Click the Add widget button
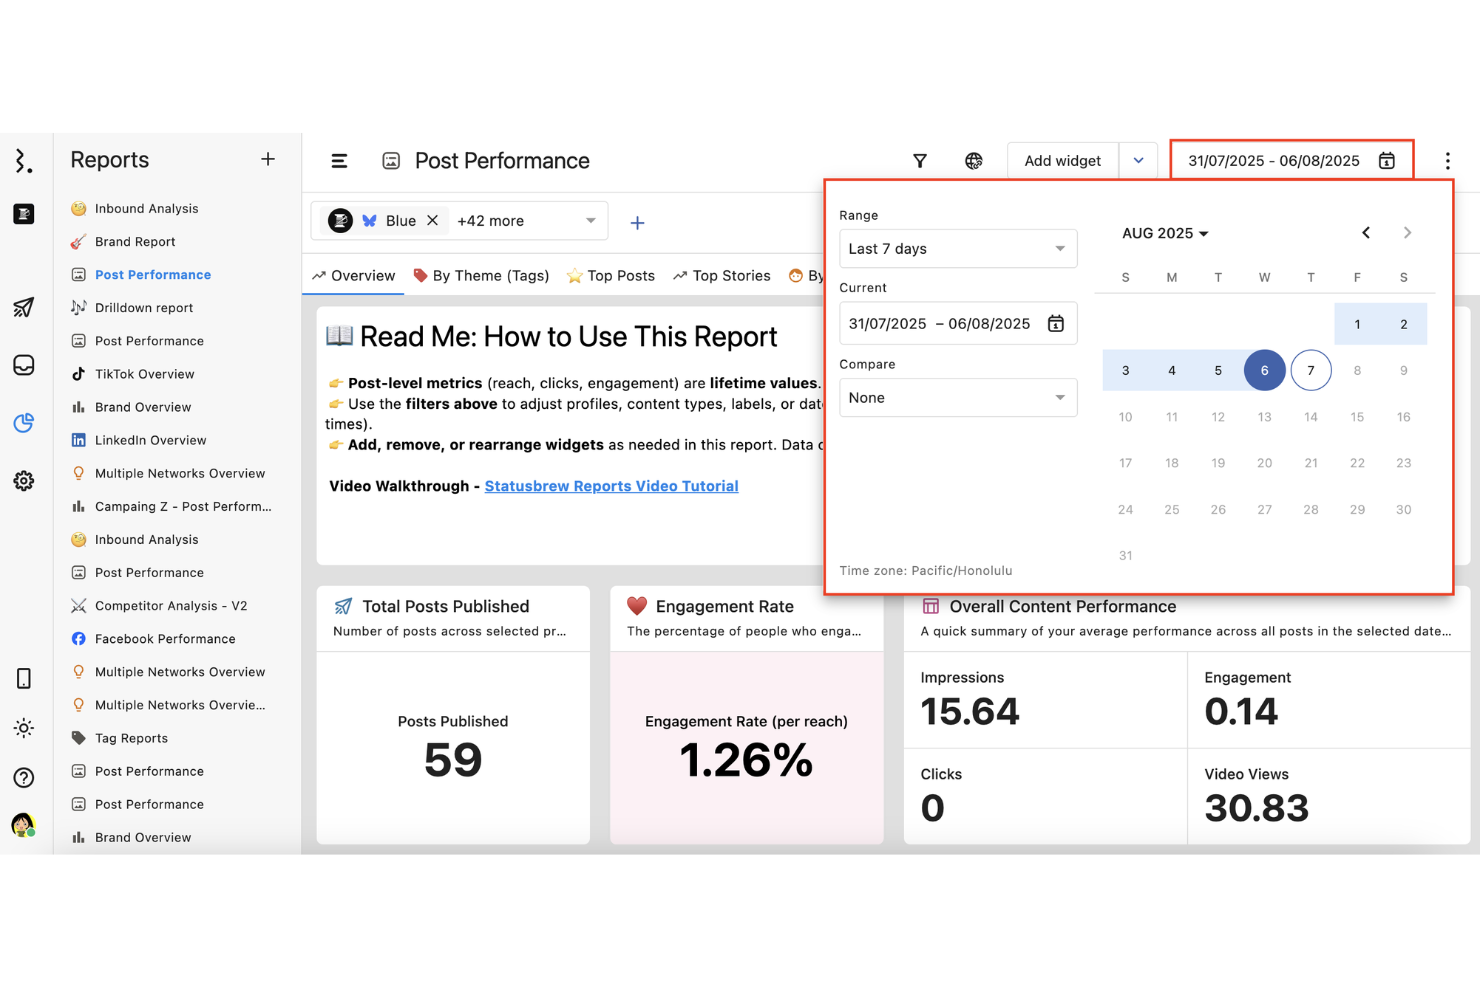The width and height of the screenshot is (1480, 987). click(1062, 161)
